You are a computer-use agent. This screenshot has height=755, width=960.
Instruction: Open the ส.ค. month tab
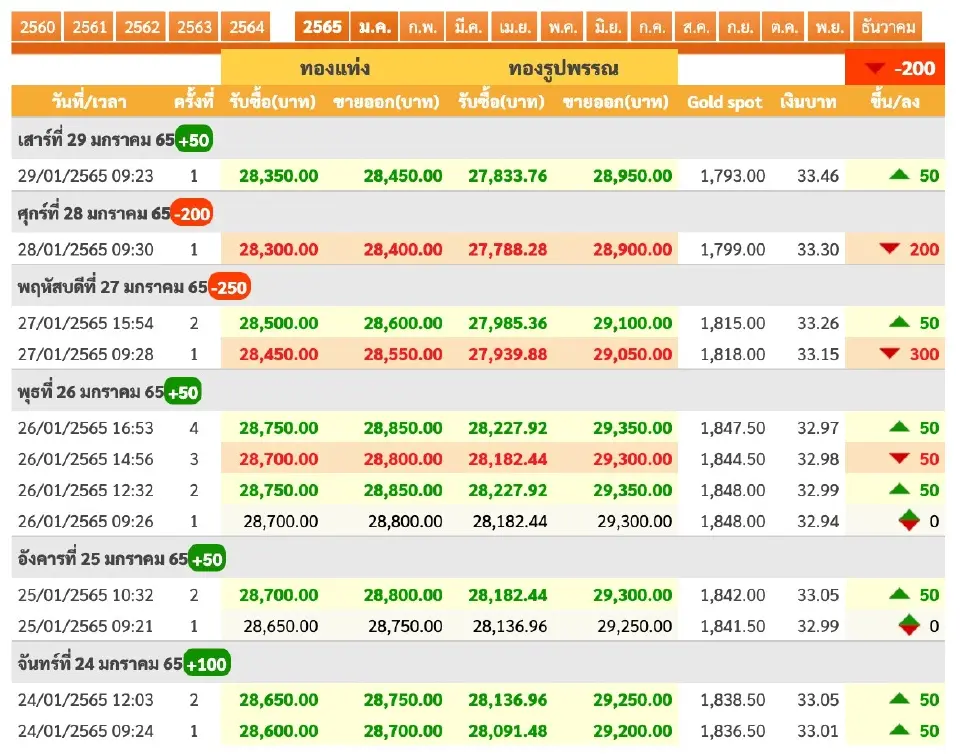696,27
